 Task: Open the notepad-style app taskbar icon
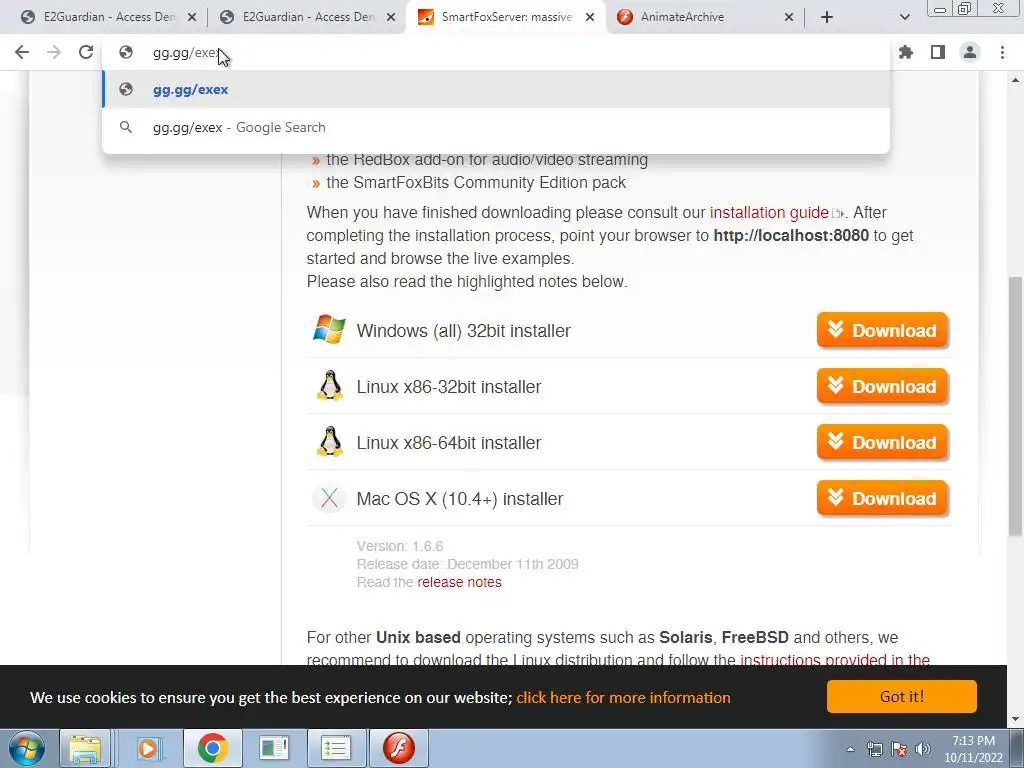pos(274,748)
